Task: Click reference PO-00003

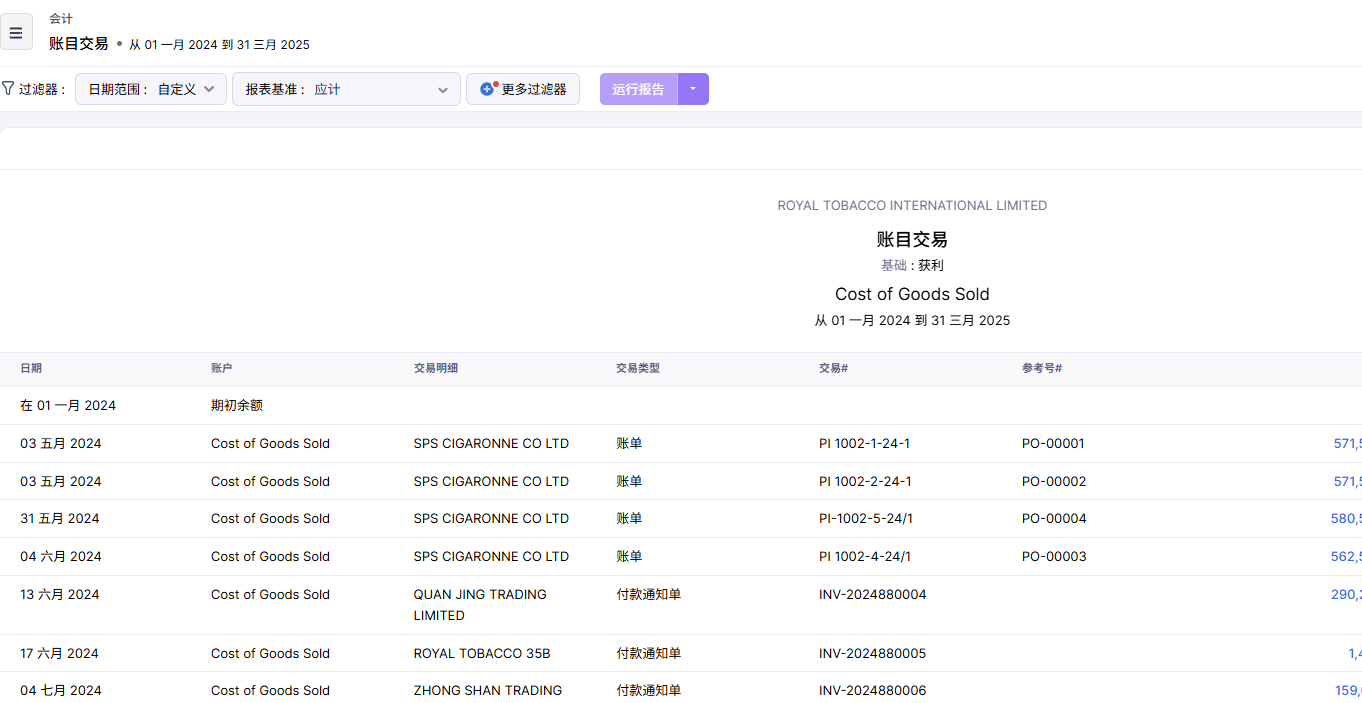Action: point(1054,556)
